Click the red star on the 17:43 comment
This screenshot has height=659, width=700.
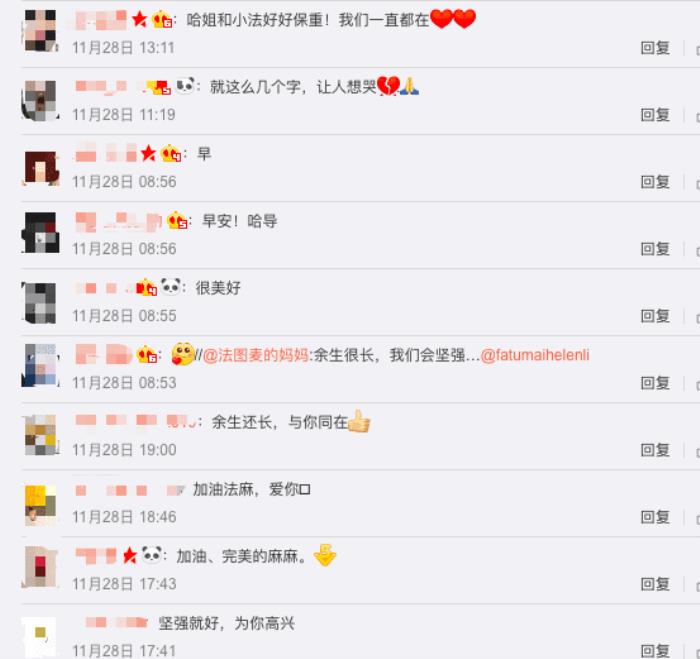coord(130,555)
